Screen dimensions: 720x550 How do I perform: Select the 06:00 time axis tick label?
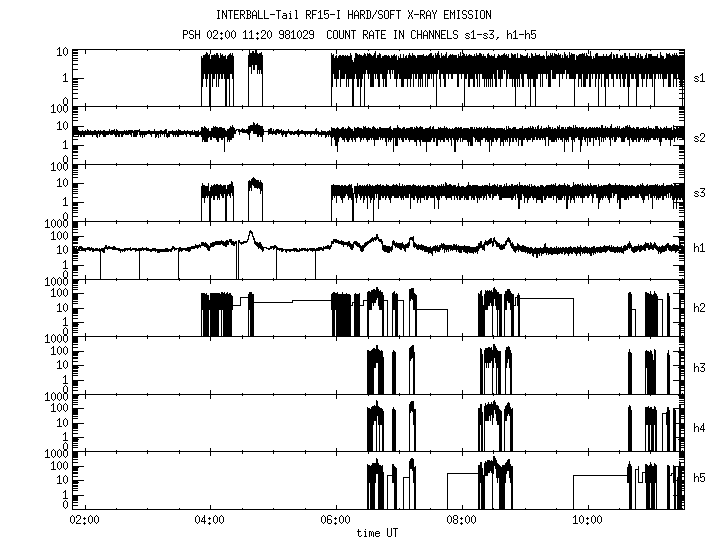point(335,520)
